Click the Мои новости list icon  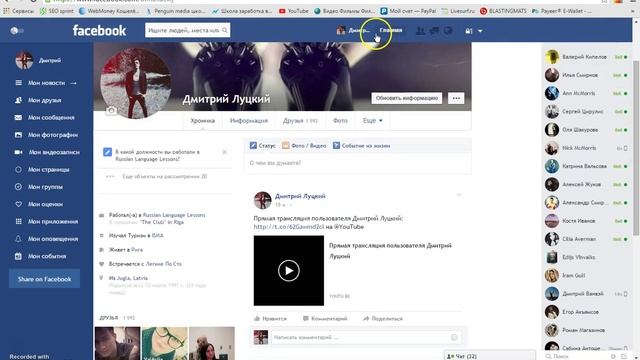click(x=18, y=83)
